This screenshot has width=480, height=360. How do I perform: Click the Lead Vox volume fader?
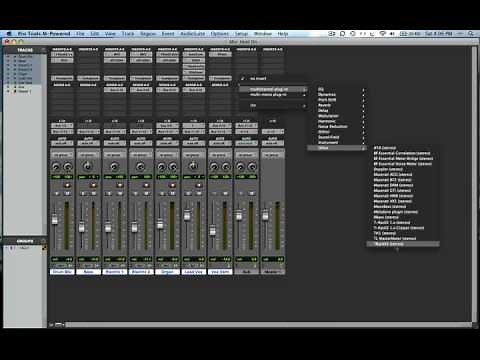(x=187, y=216)
